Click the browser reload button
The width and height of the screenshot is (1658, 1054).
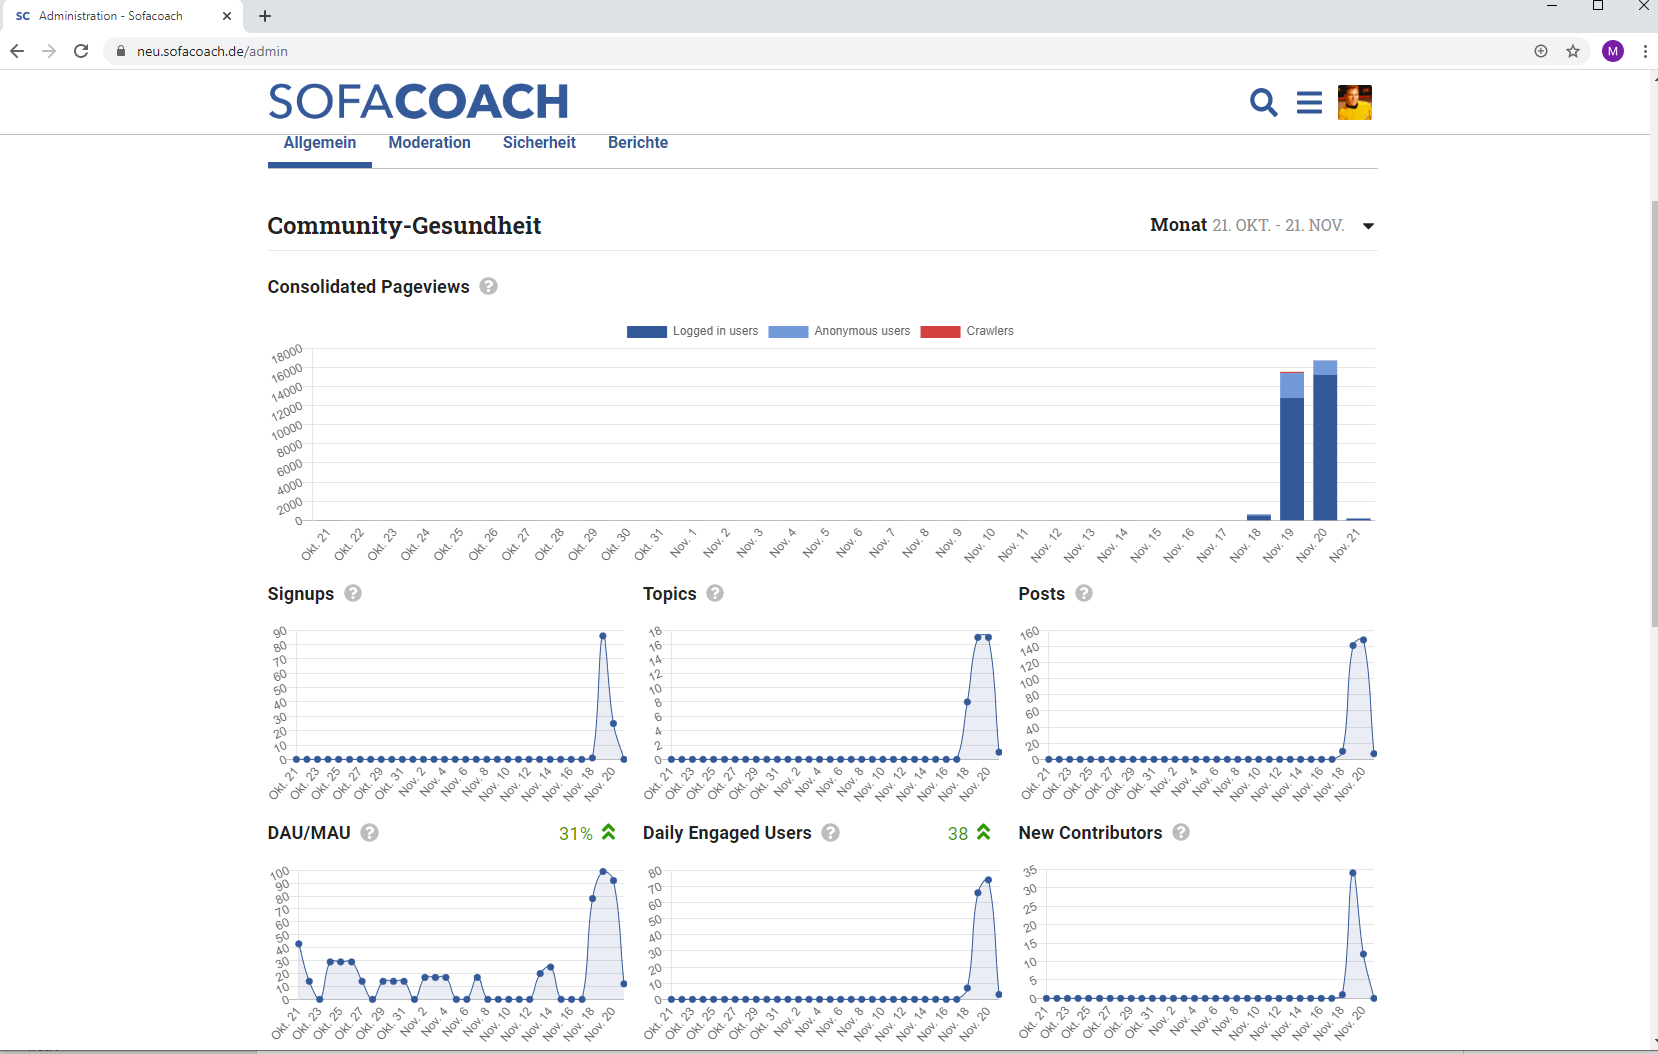81,51
